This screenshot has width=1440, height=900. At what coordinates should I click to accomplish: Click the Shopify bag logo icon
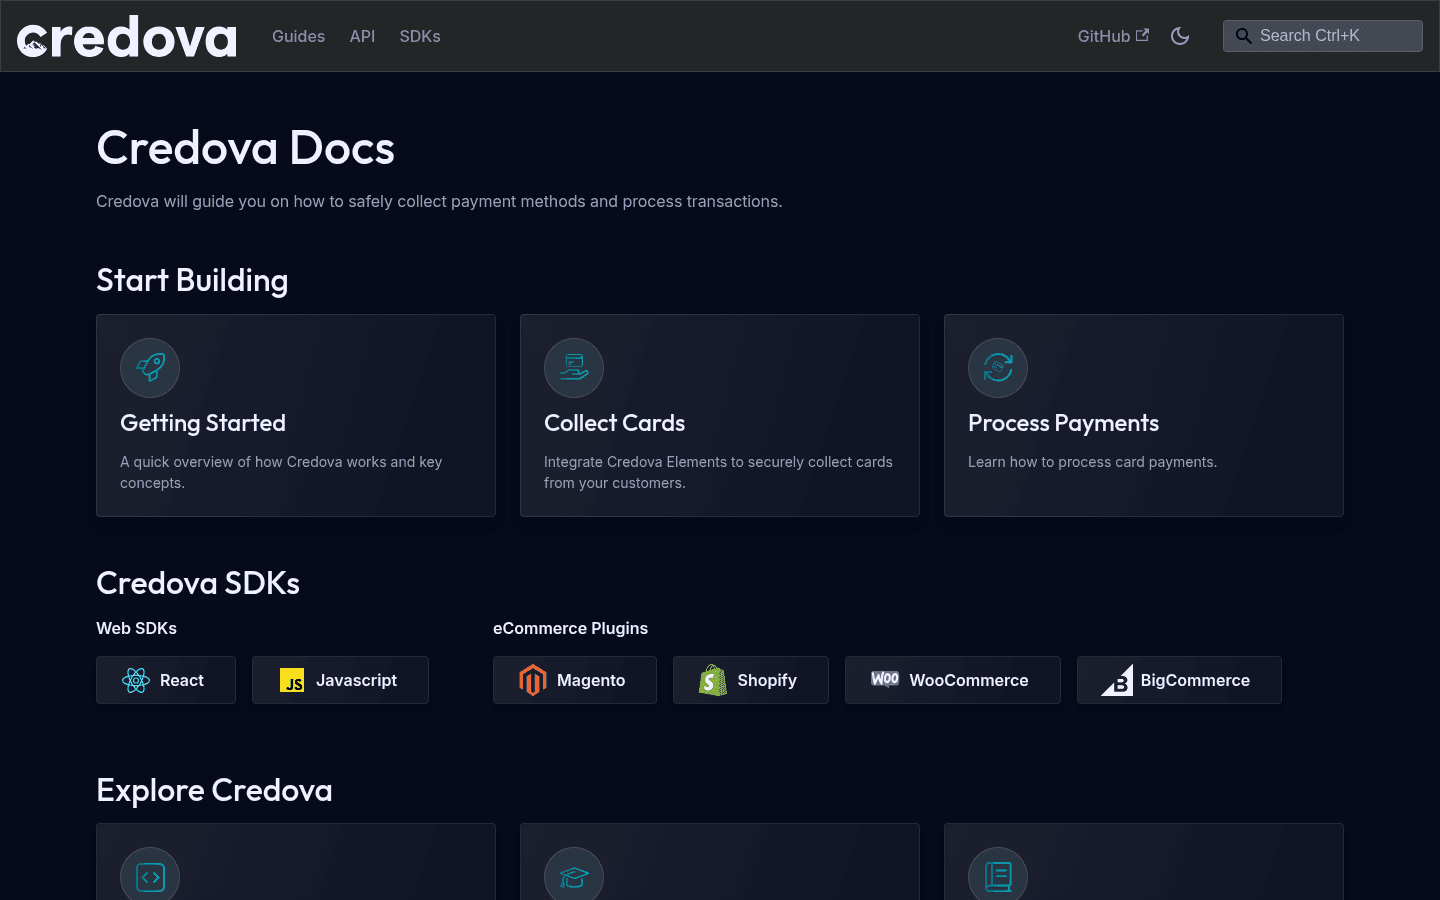pos(713,680)
